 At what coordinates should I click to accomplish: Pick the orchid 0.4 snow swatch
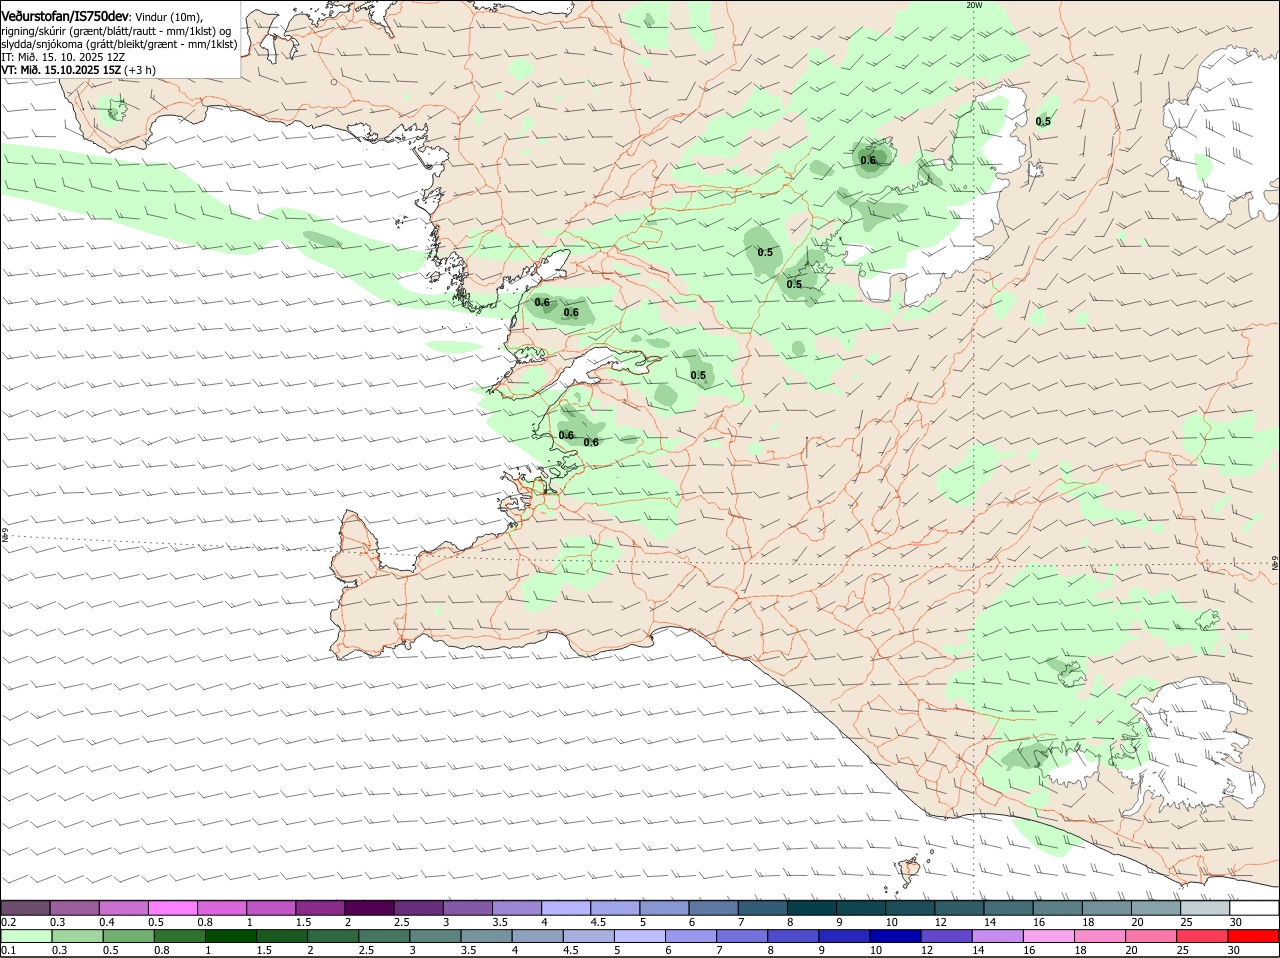click(x=123, y=907)
